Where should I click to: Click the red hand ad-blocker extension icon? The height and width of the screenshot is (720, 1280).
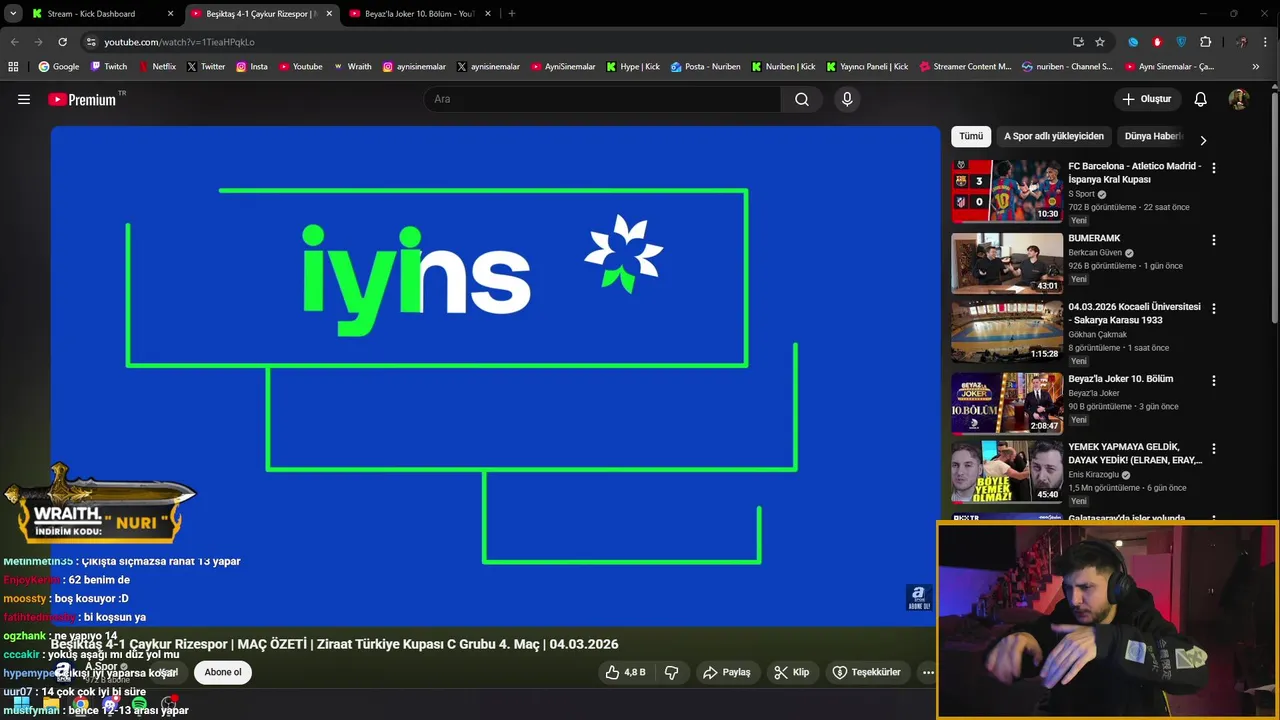(1157, 42)
